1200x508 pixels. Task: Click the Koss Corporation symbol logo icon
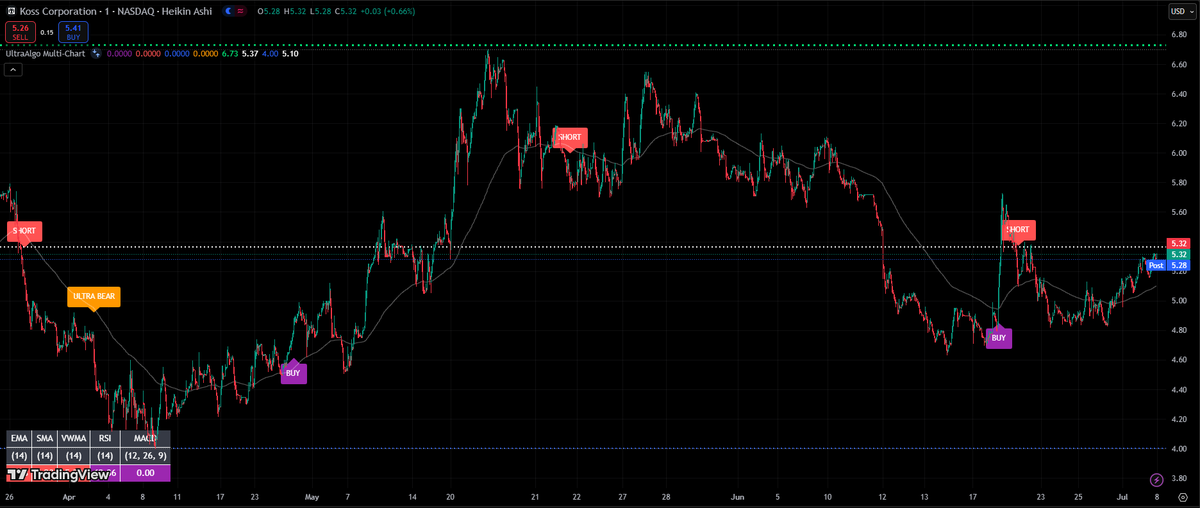click(x=9, y=11)
